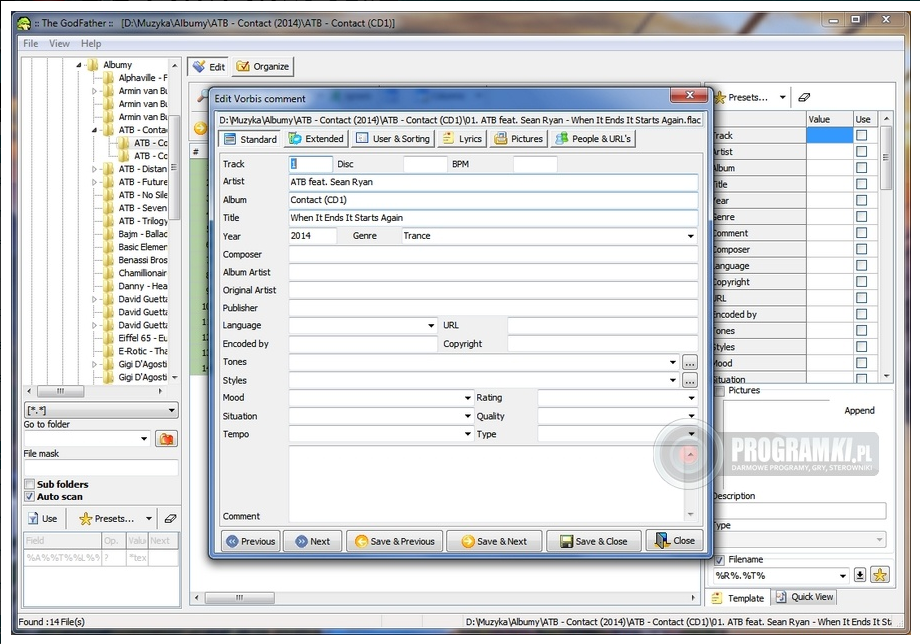Open the Pictures tab in the dialog
Screen dimensions: 920x644
(x=519, y=138)
